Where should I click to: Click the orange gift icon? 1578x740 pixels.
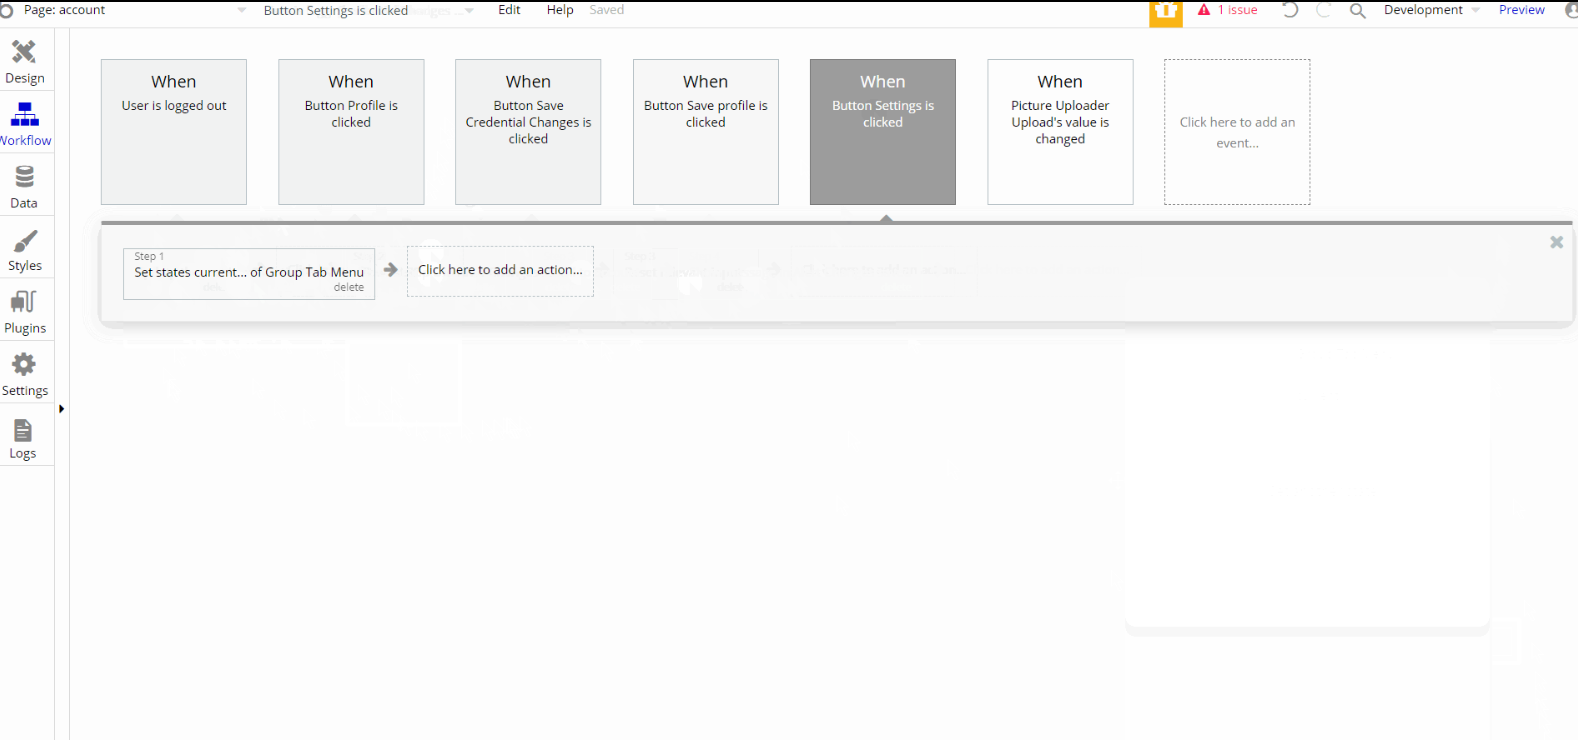tap(1166, 12)
